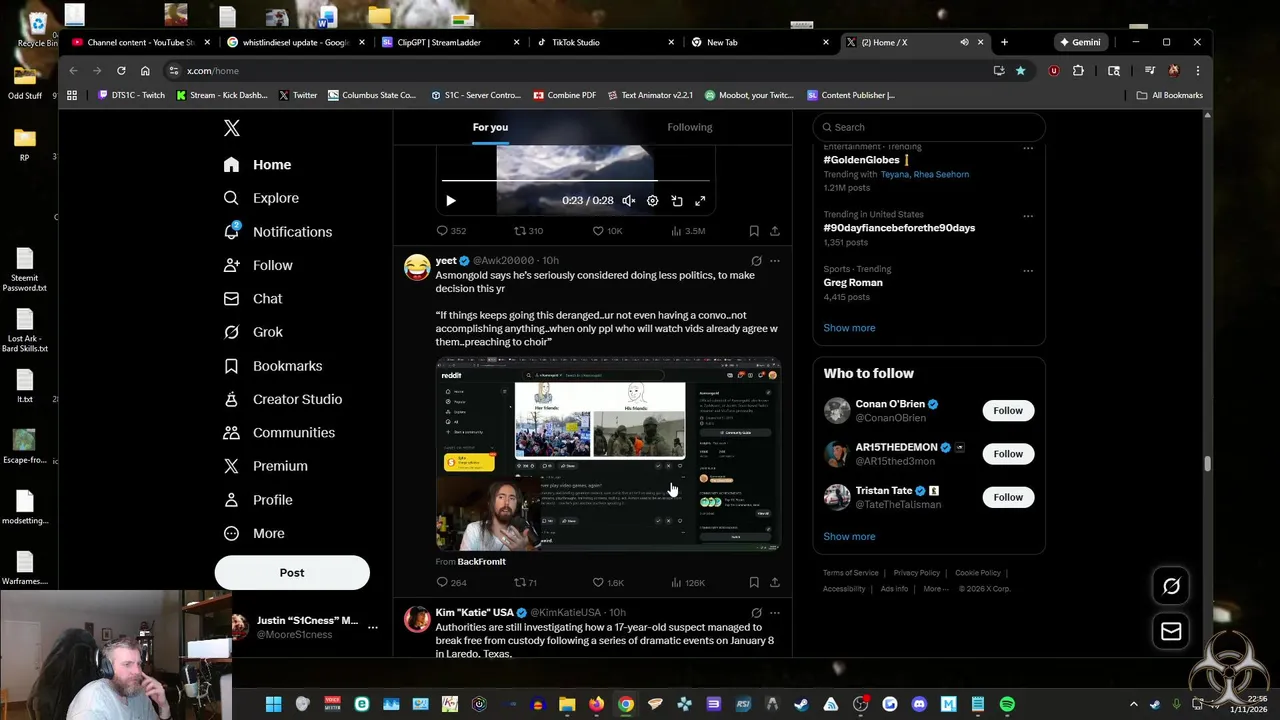This screenshot has height=720, width=1280.
Task: Open the Windows Start menu
Action: 273,704
